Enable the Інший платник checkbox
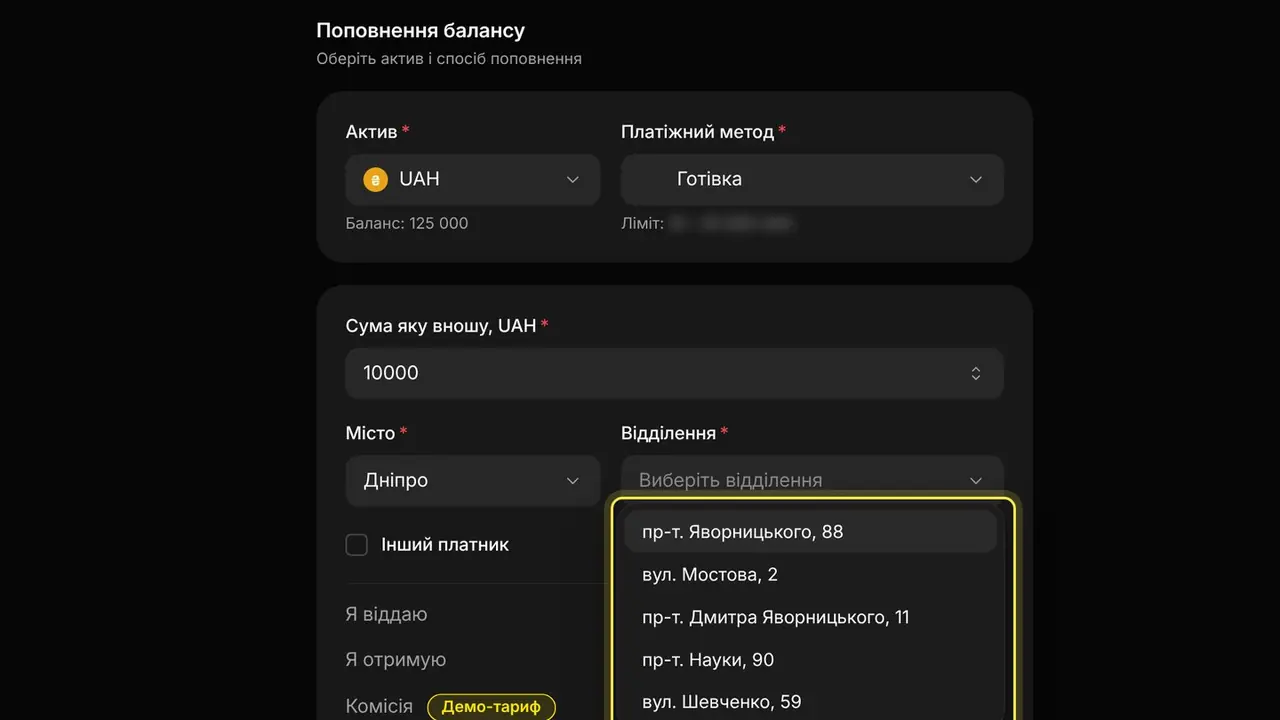The height and width of the screenshot is (720, 1280). point(357,545)
